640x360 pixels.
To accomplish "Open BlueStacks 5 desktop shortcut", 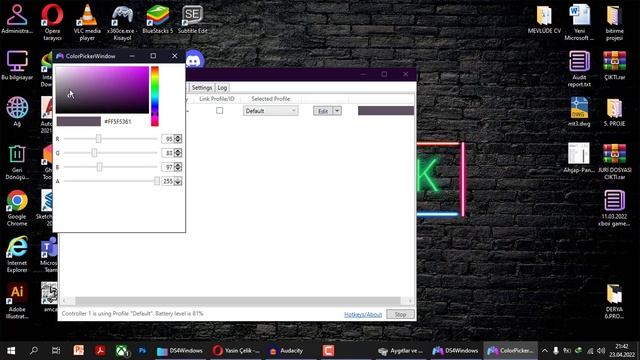I will (158, 19).
